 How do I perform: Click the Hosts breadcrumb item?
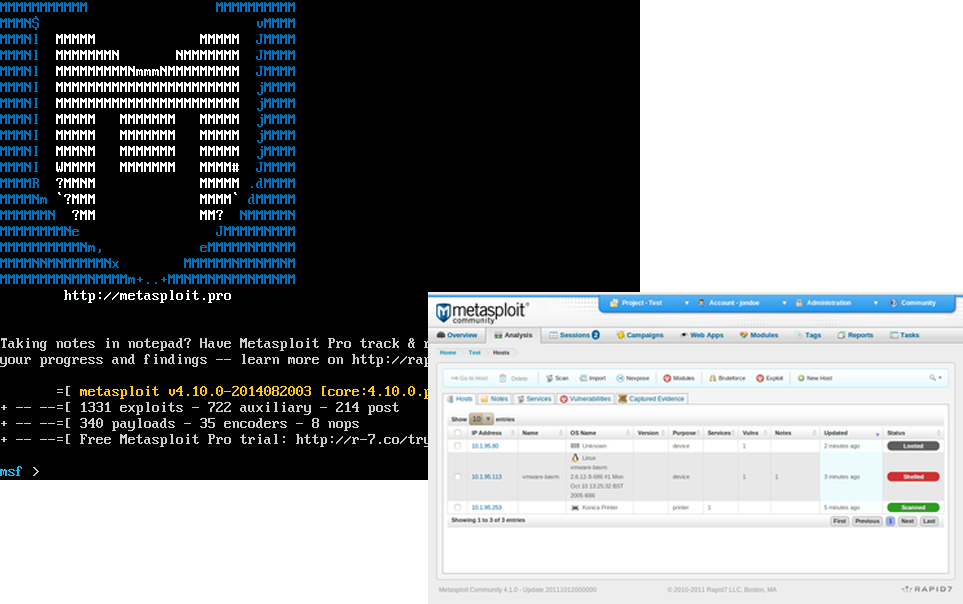[501, 353]
